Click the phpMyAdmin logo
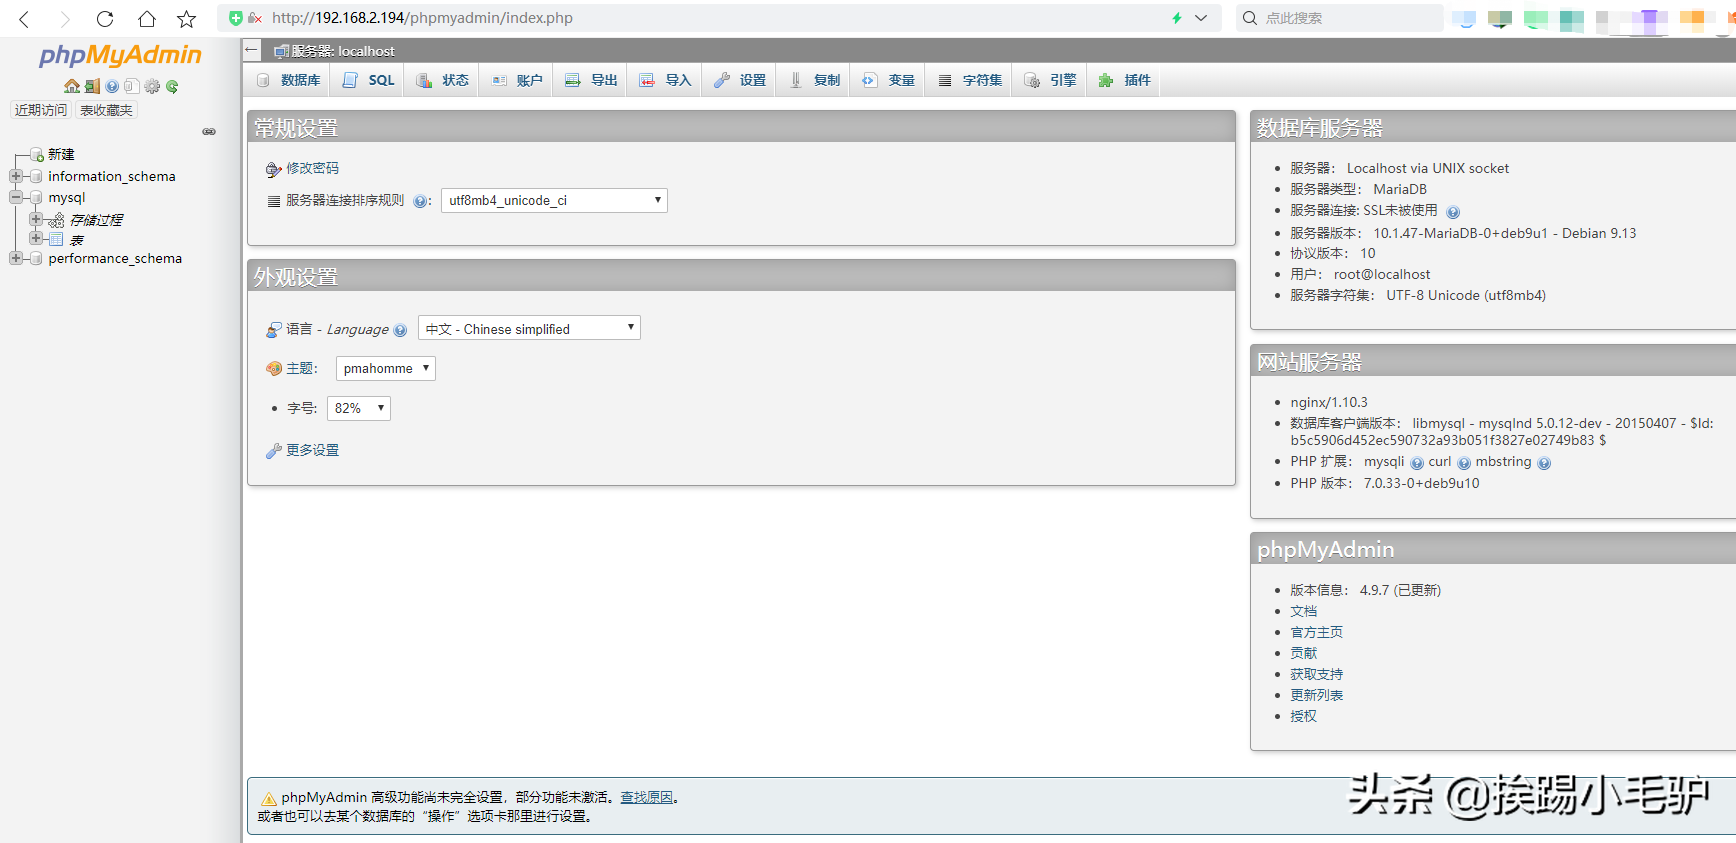Viewport: 1736px width, 843px height. (120, 55)
